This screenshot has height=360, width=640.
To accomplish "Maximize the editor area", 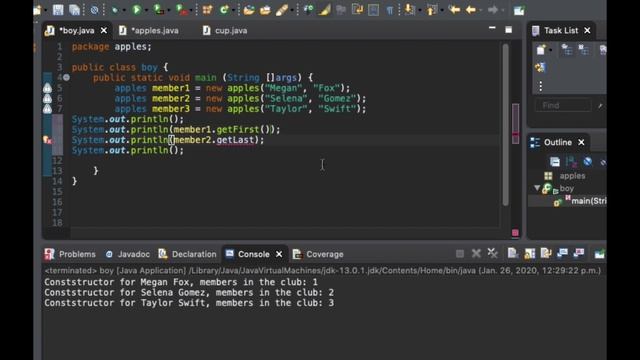I will coord(508,30).
